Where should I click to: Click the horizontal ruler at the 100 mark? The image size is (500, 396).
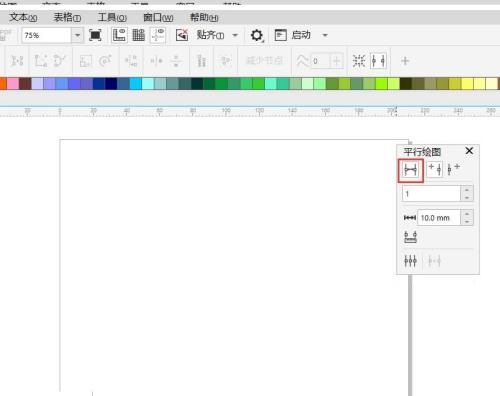coord(226,111)
